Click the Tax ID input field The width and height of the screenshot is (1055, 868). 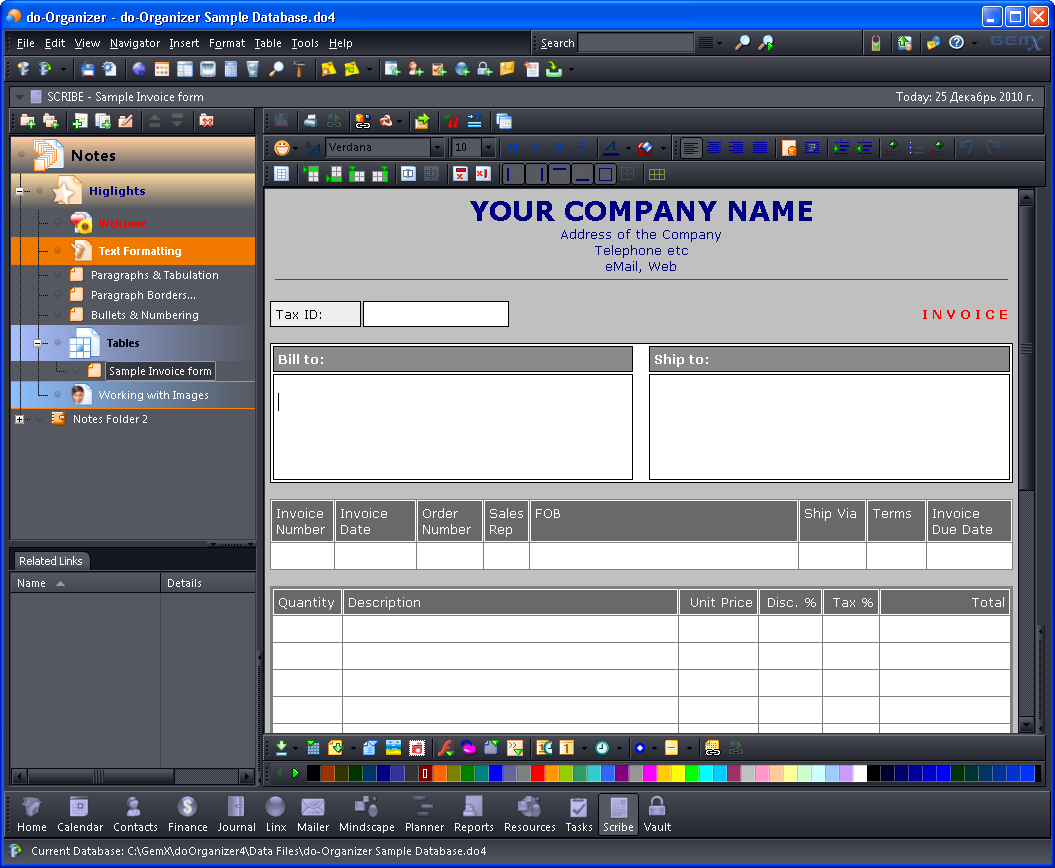435,314
